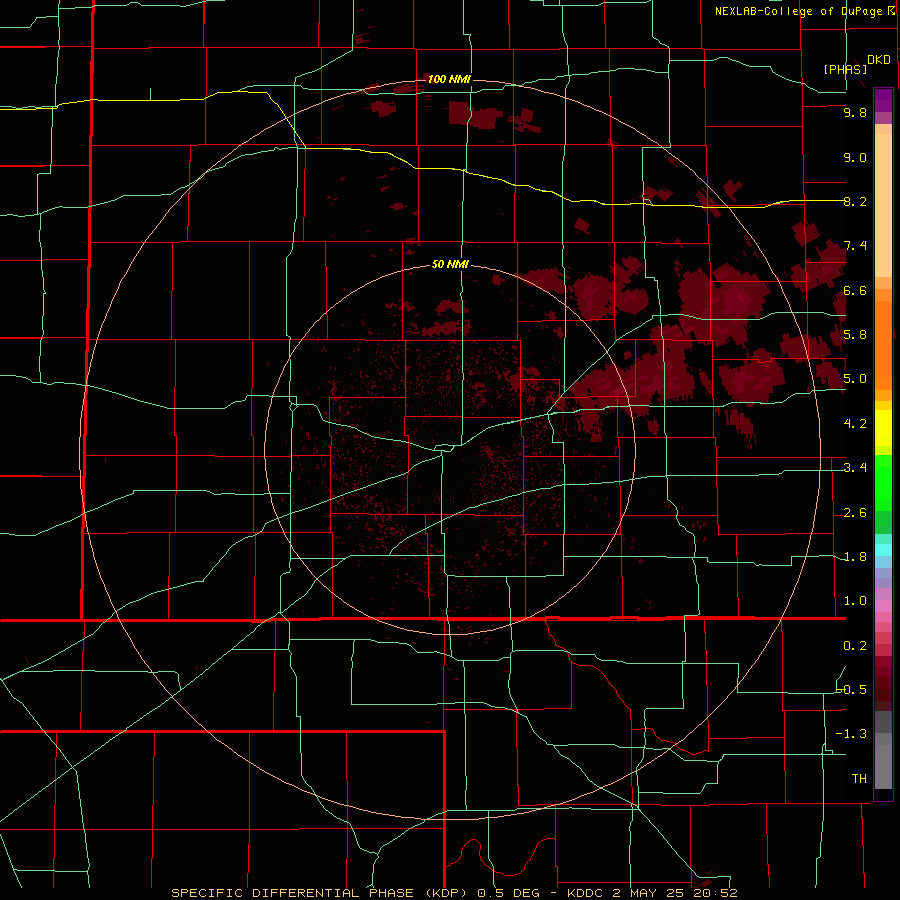Viewport: 900px width, 900px height.
Task: Click the -0.5 legend value
Action: tap(852, 689)
